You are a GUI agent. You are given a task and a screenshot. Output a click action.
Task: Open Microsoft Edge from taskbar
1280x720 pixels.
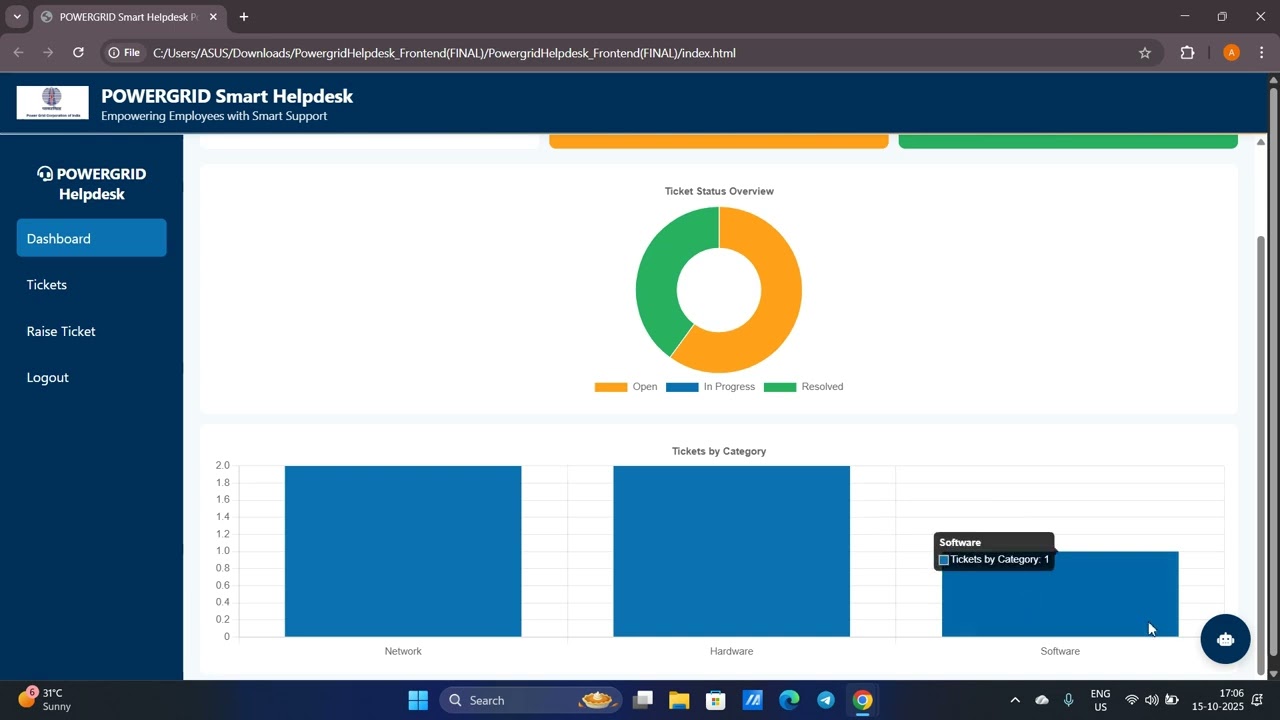[789, 700]
